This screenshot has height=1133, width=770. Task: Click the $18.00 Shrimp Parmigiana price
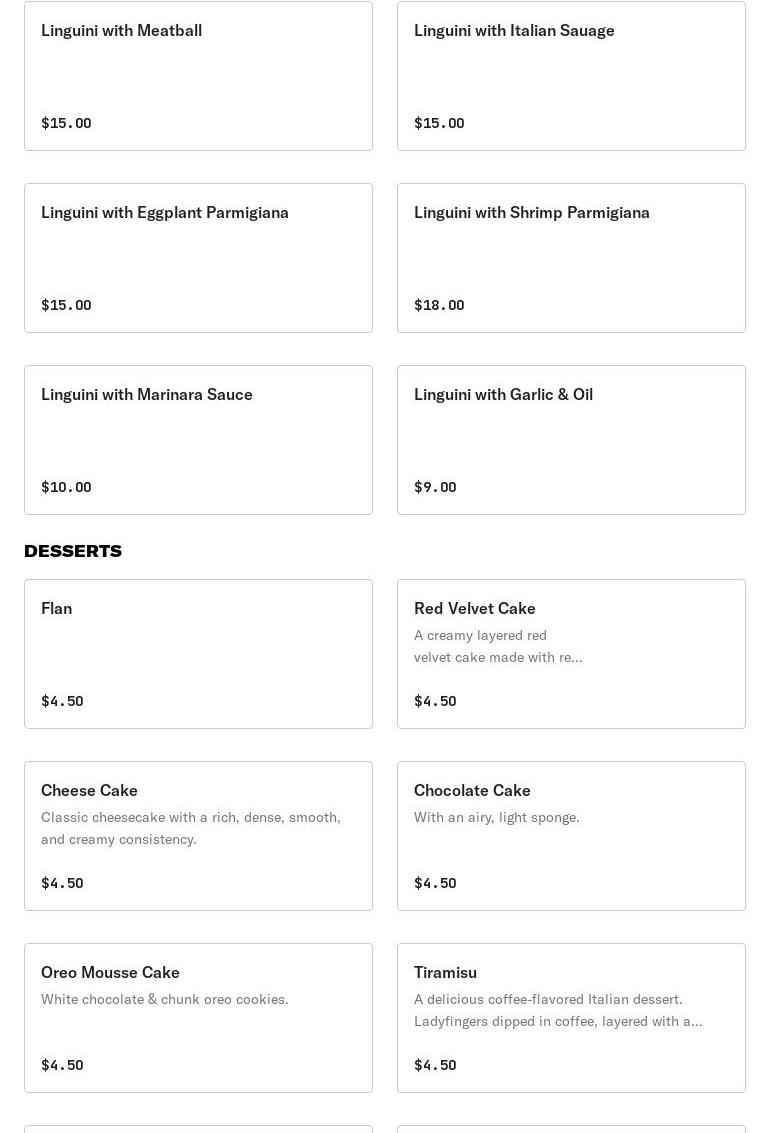[439, 305]
